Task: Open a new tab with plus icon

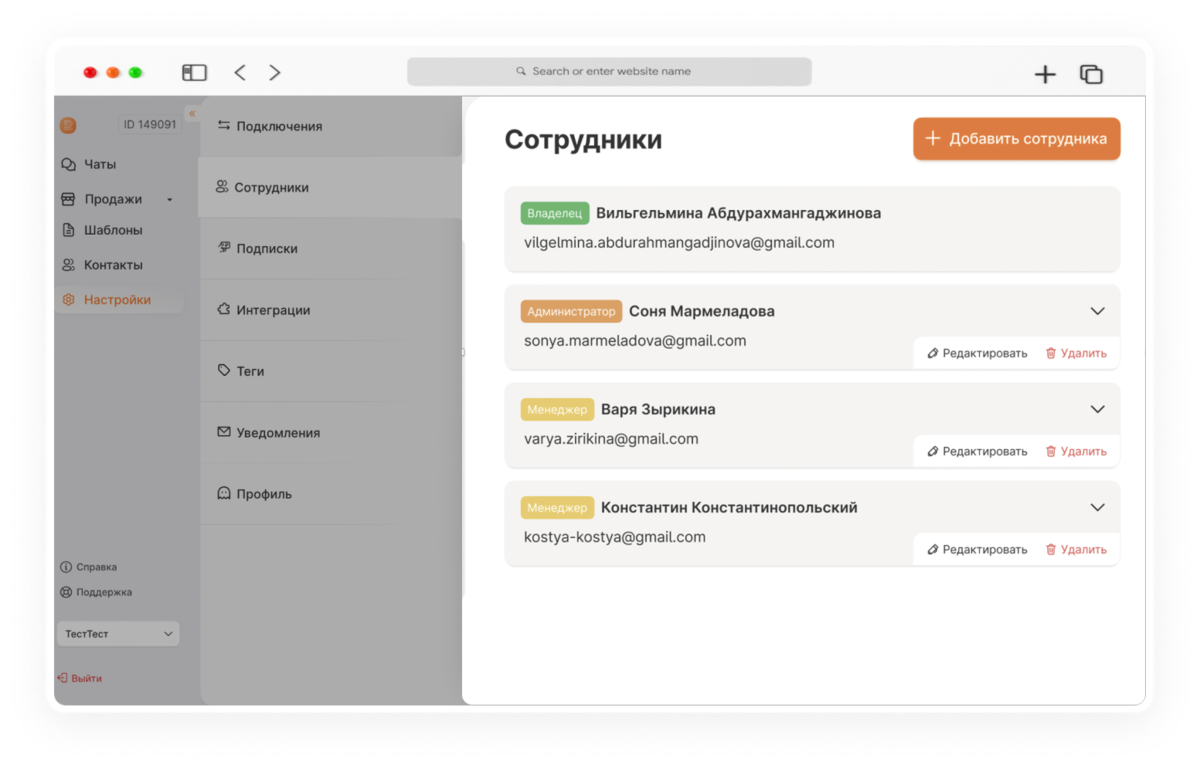Action: (1045, 74)
